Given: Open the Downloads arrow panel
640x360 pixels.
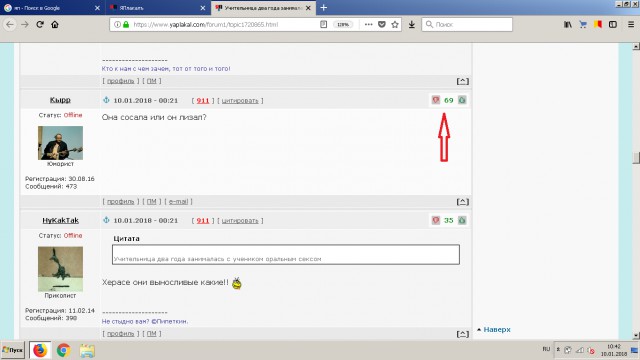Looking at the screenshot, I should [x=412, y=24].
